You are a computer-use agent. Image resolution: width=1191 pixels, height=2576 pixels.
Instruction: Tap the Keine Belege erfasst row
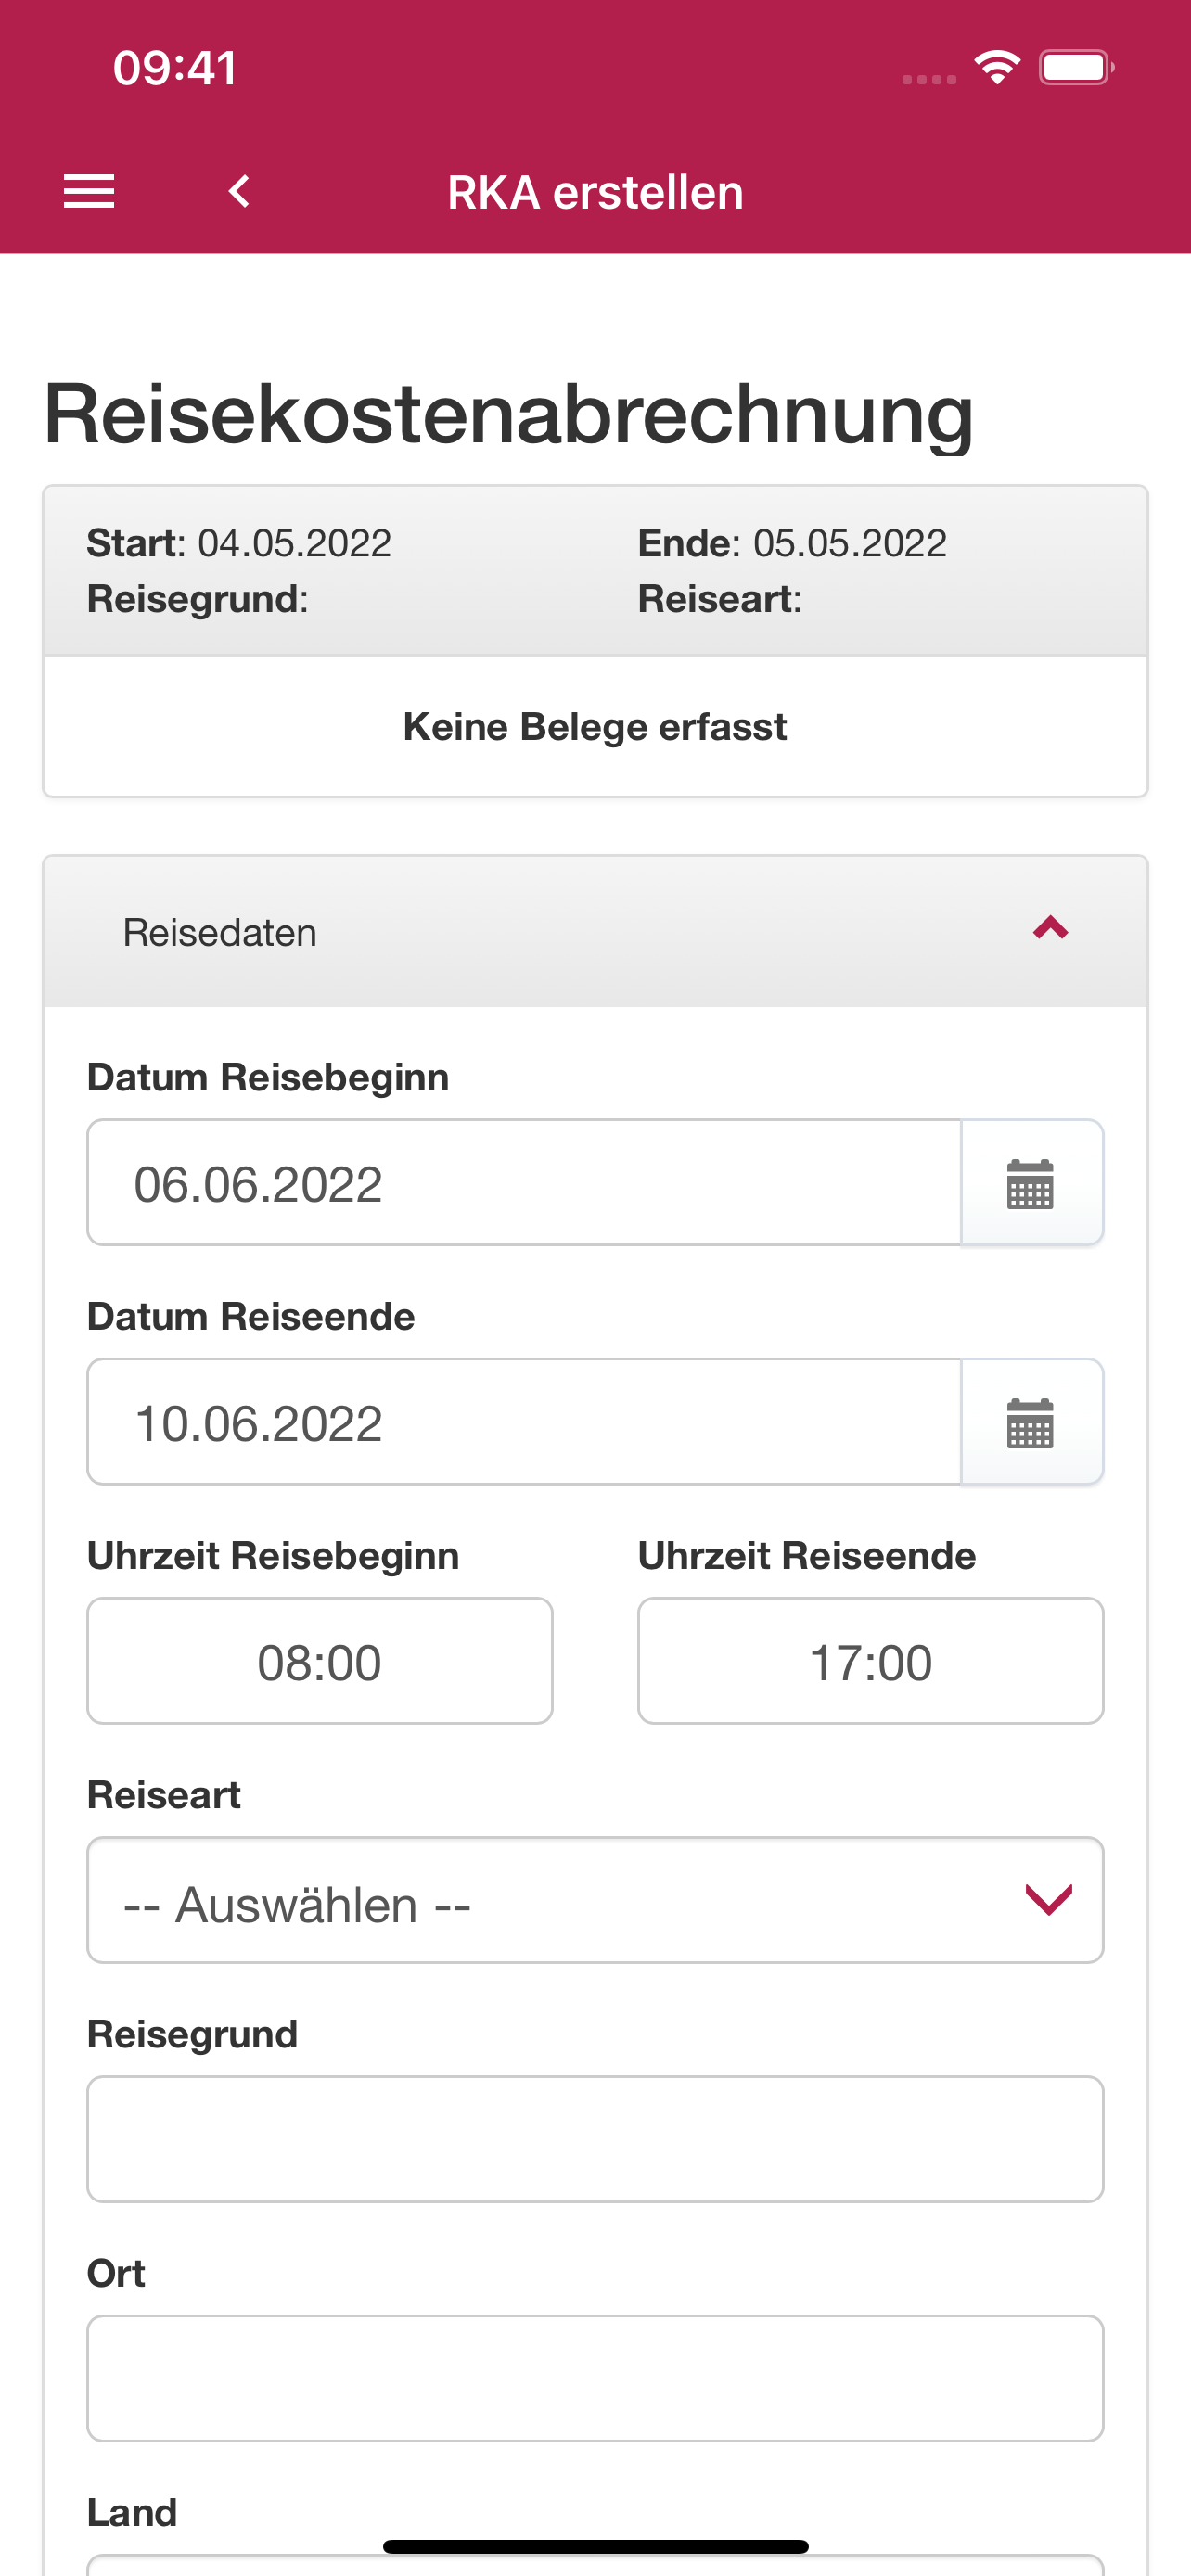click(595, 727)
